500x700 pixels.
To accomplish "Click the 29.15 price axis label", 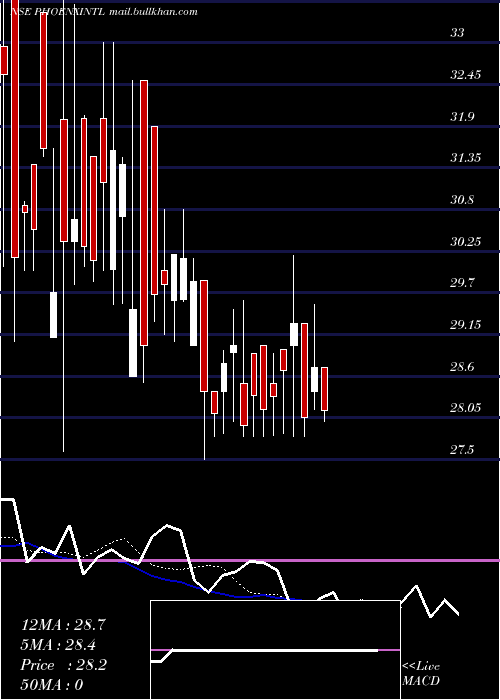I will (466, 325).
